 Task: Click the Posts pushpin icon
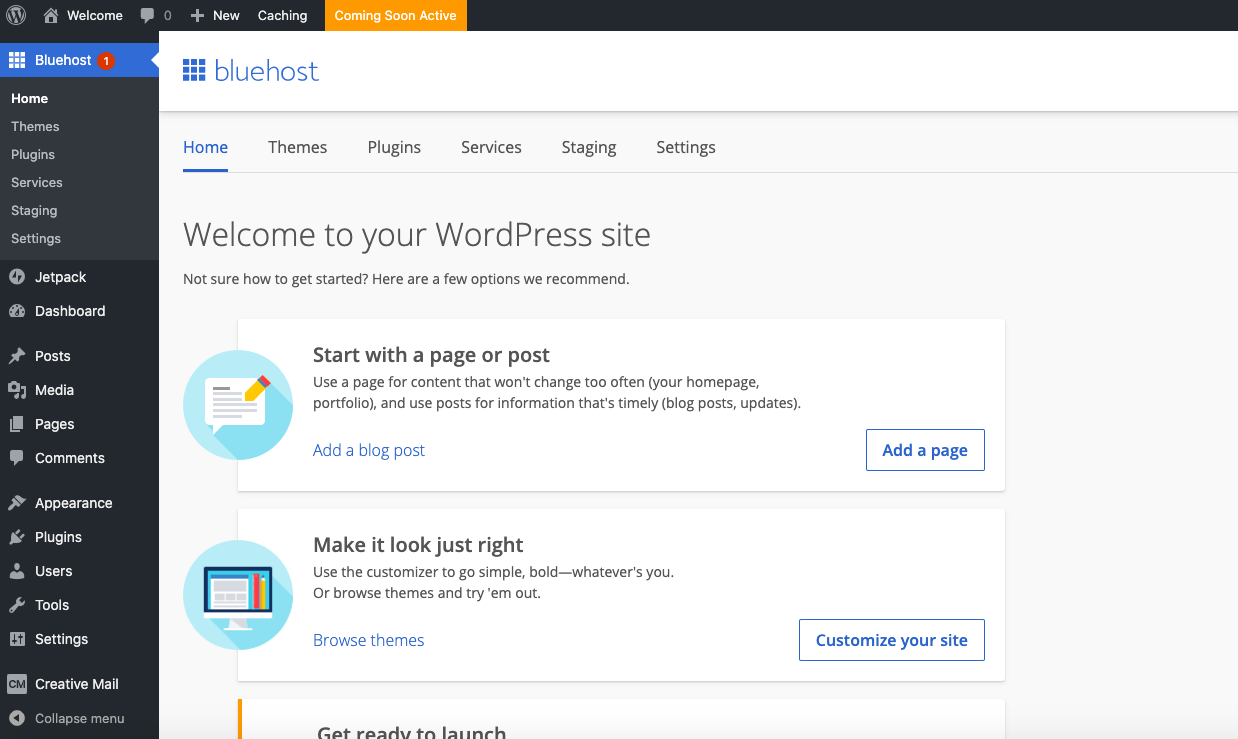click(16, 356)
